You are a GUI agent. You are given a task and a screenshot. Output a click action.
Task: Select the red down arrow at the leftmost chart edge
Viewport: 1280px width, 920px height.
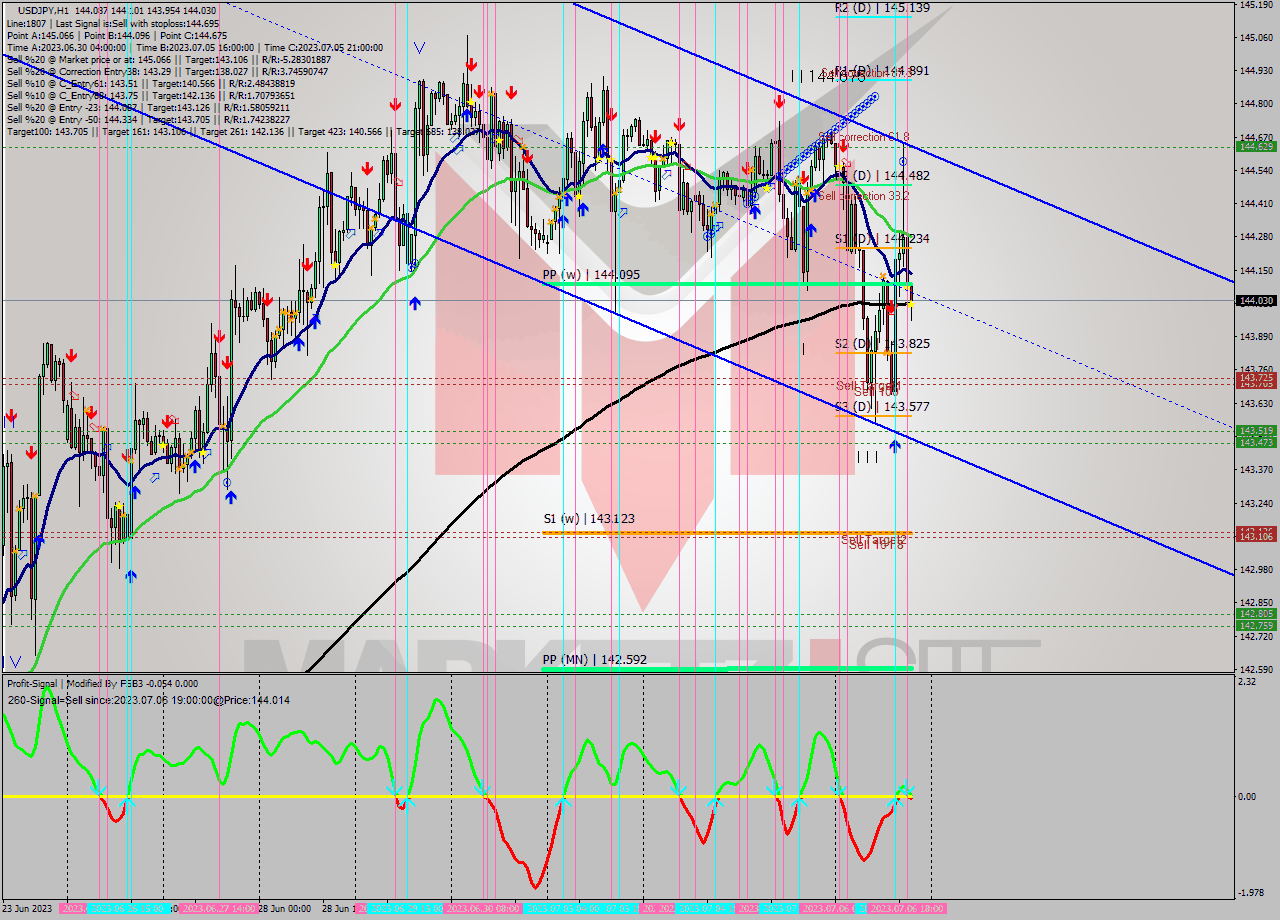point(10,415)
